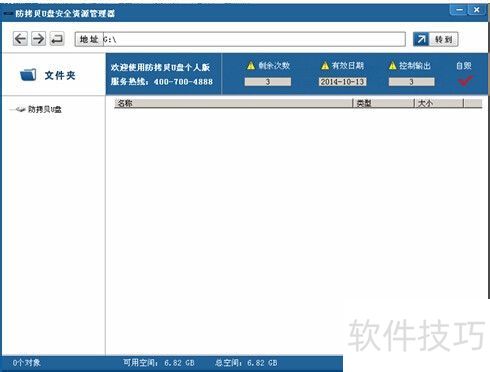Close the 防拷贝U盘安全资源管理器 window
Screen dimensions: 490x372
coord(477,10)
